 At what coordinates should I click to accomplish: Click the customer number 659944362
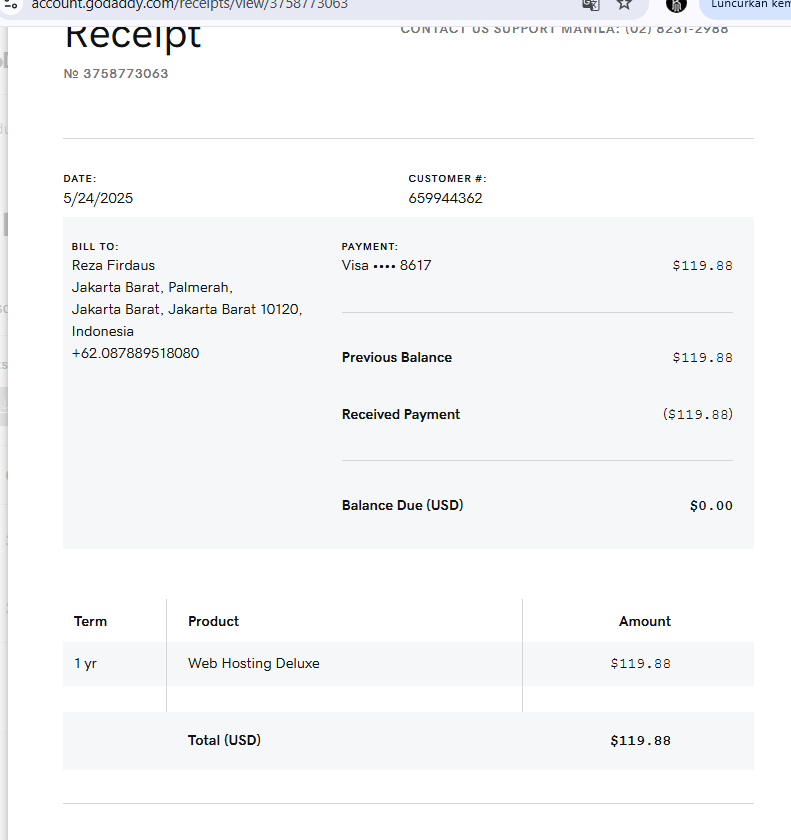(445, 198)
